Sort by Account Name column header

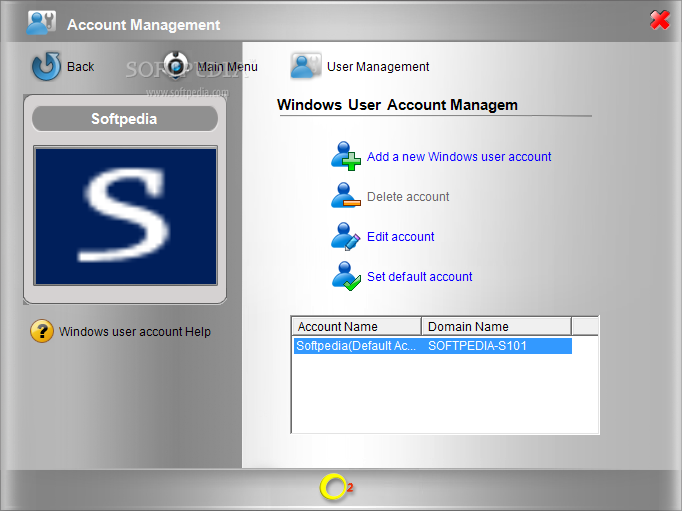click(356, 326)
